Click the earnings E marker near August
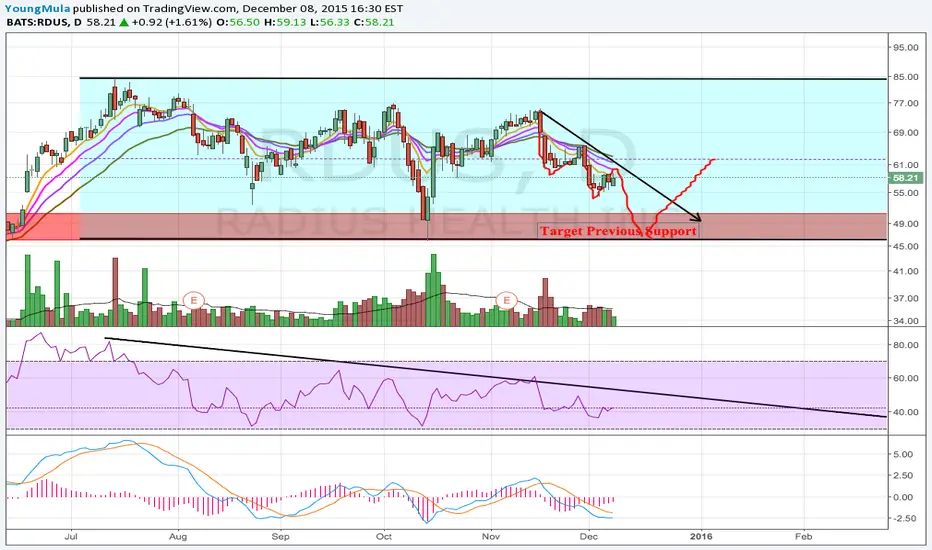The image size is (932, 550). 193,300
